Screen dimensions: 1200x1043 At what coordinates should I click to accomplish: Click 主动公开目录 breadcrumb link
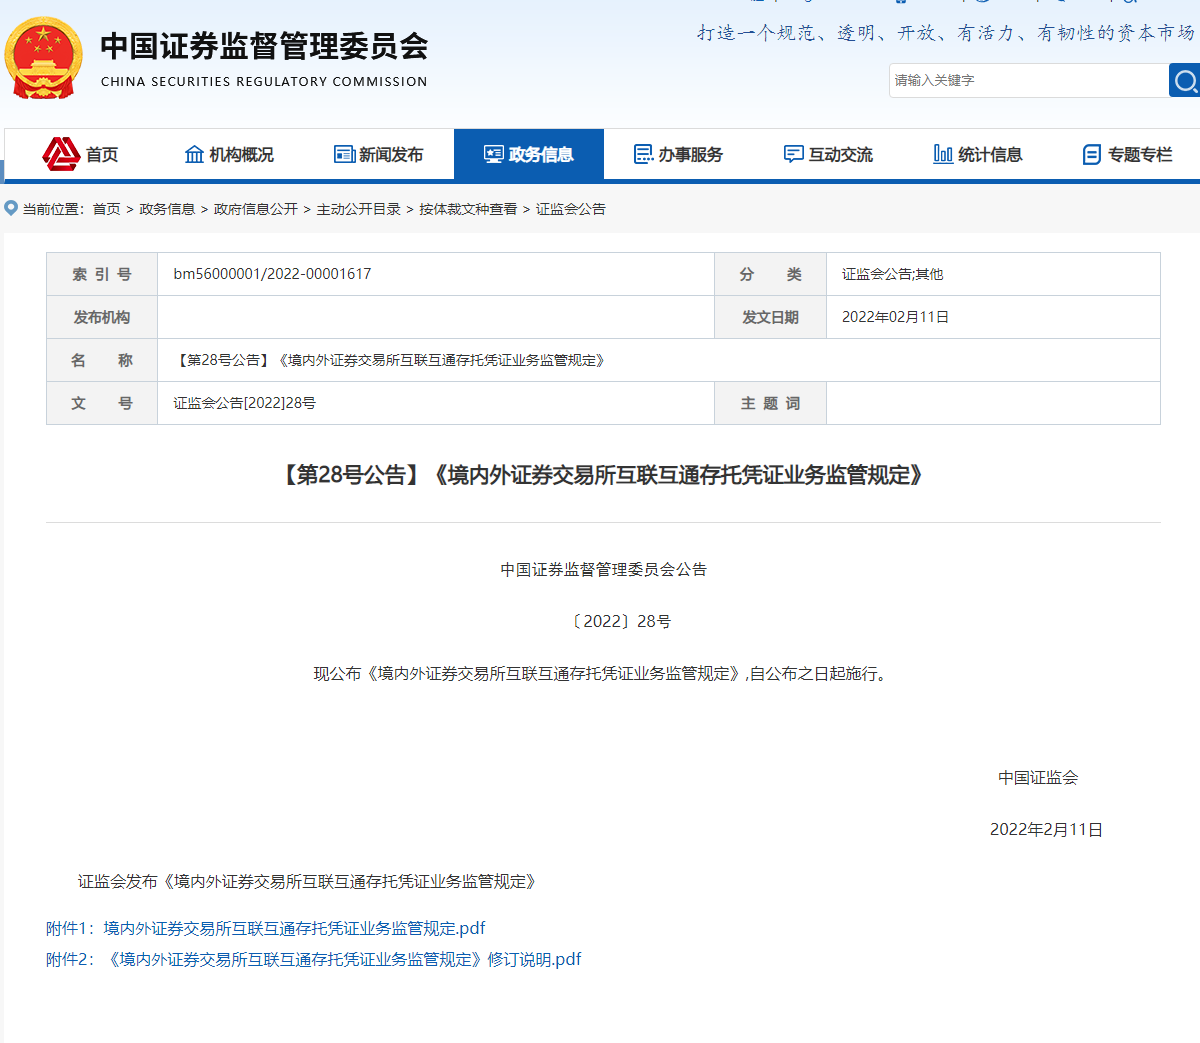(358, 209)
